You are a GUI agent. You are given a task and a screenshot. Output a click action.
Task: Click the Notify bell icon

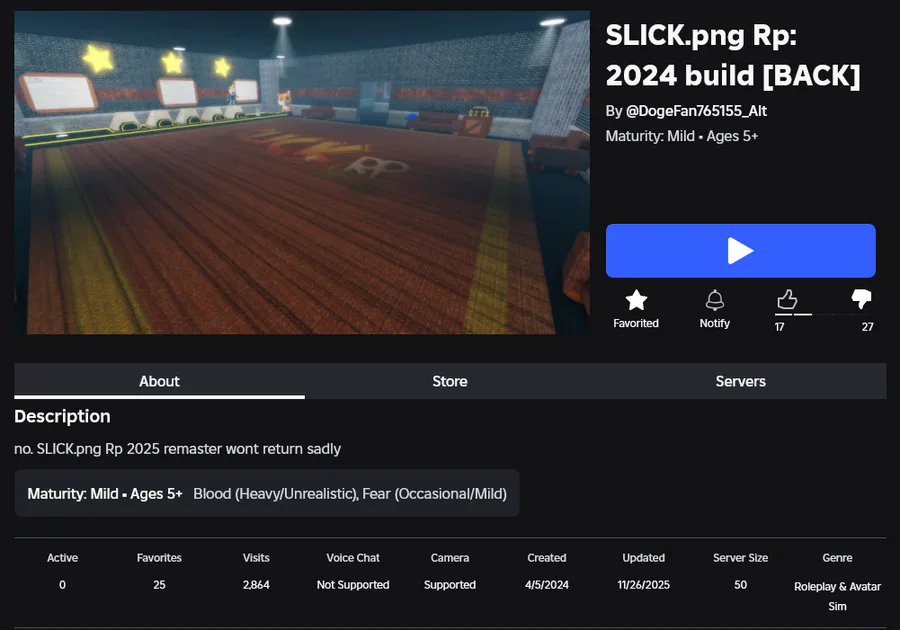(715, 300)
